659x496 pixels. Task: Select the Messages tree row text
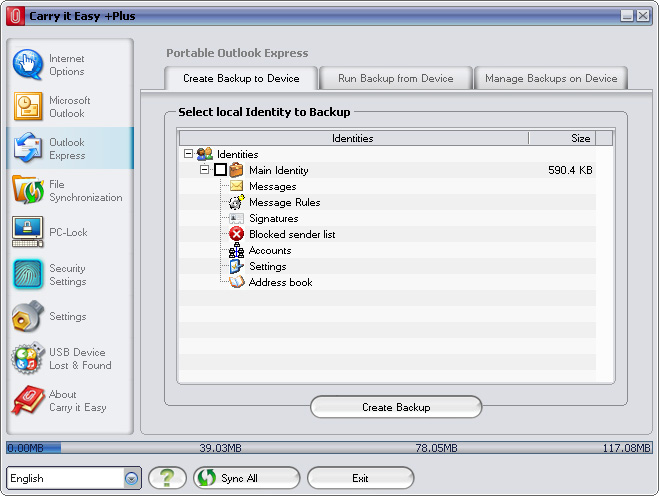pos(272,186)
